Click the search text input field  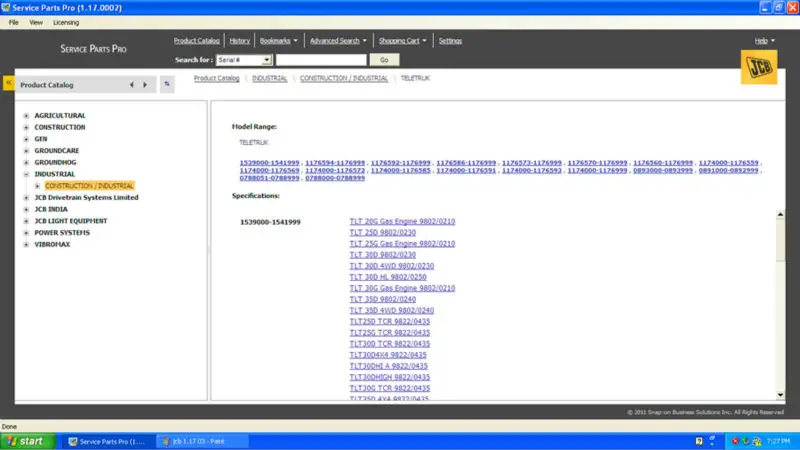[321, 60]
